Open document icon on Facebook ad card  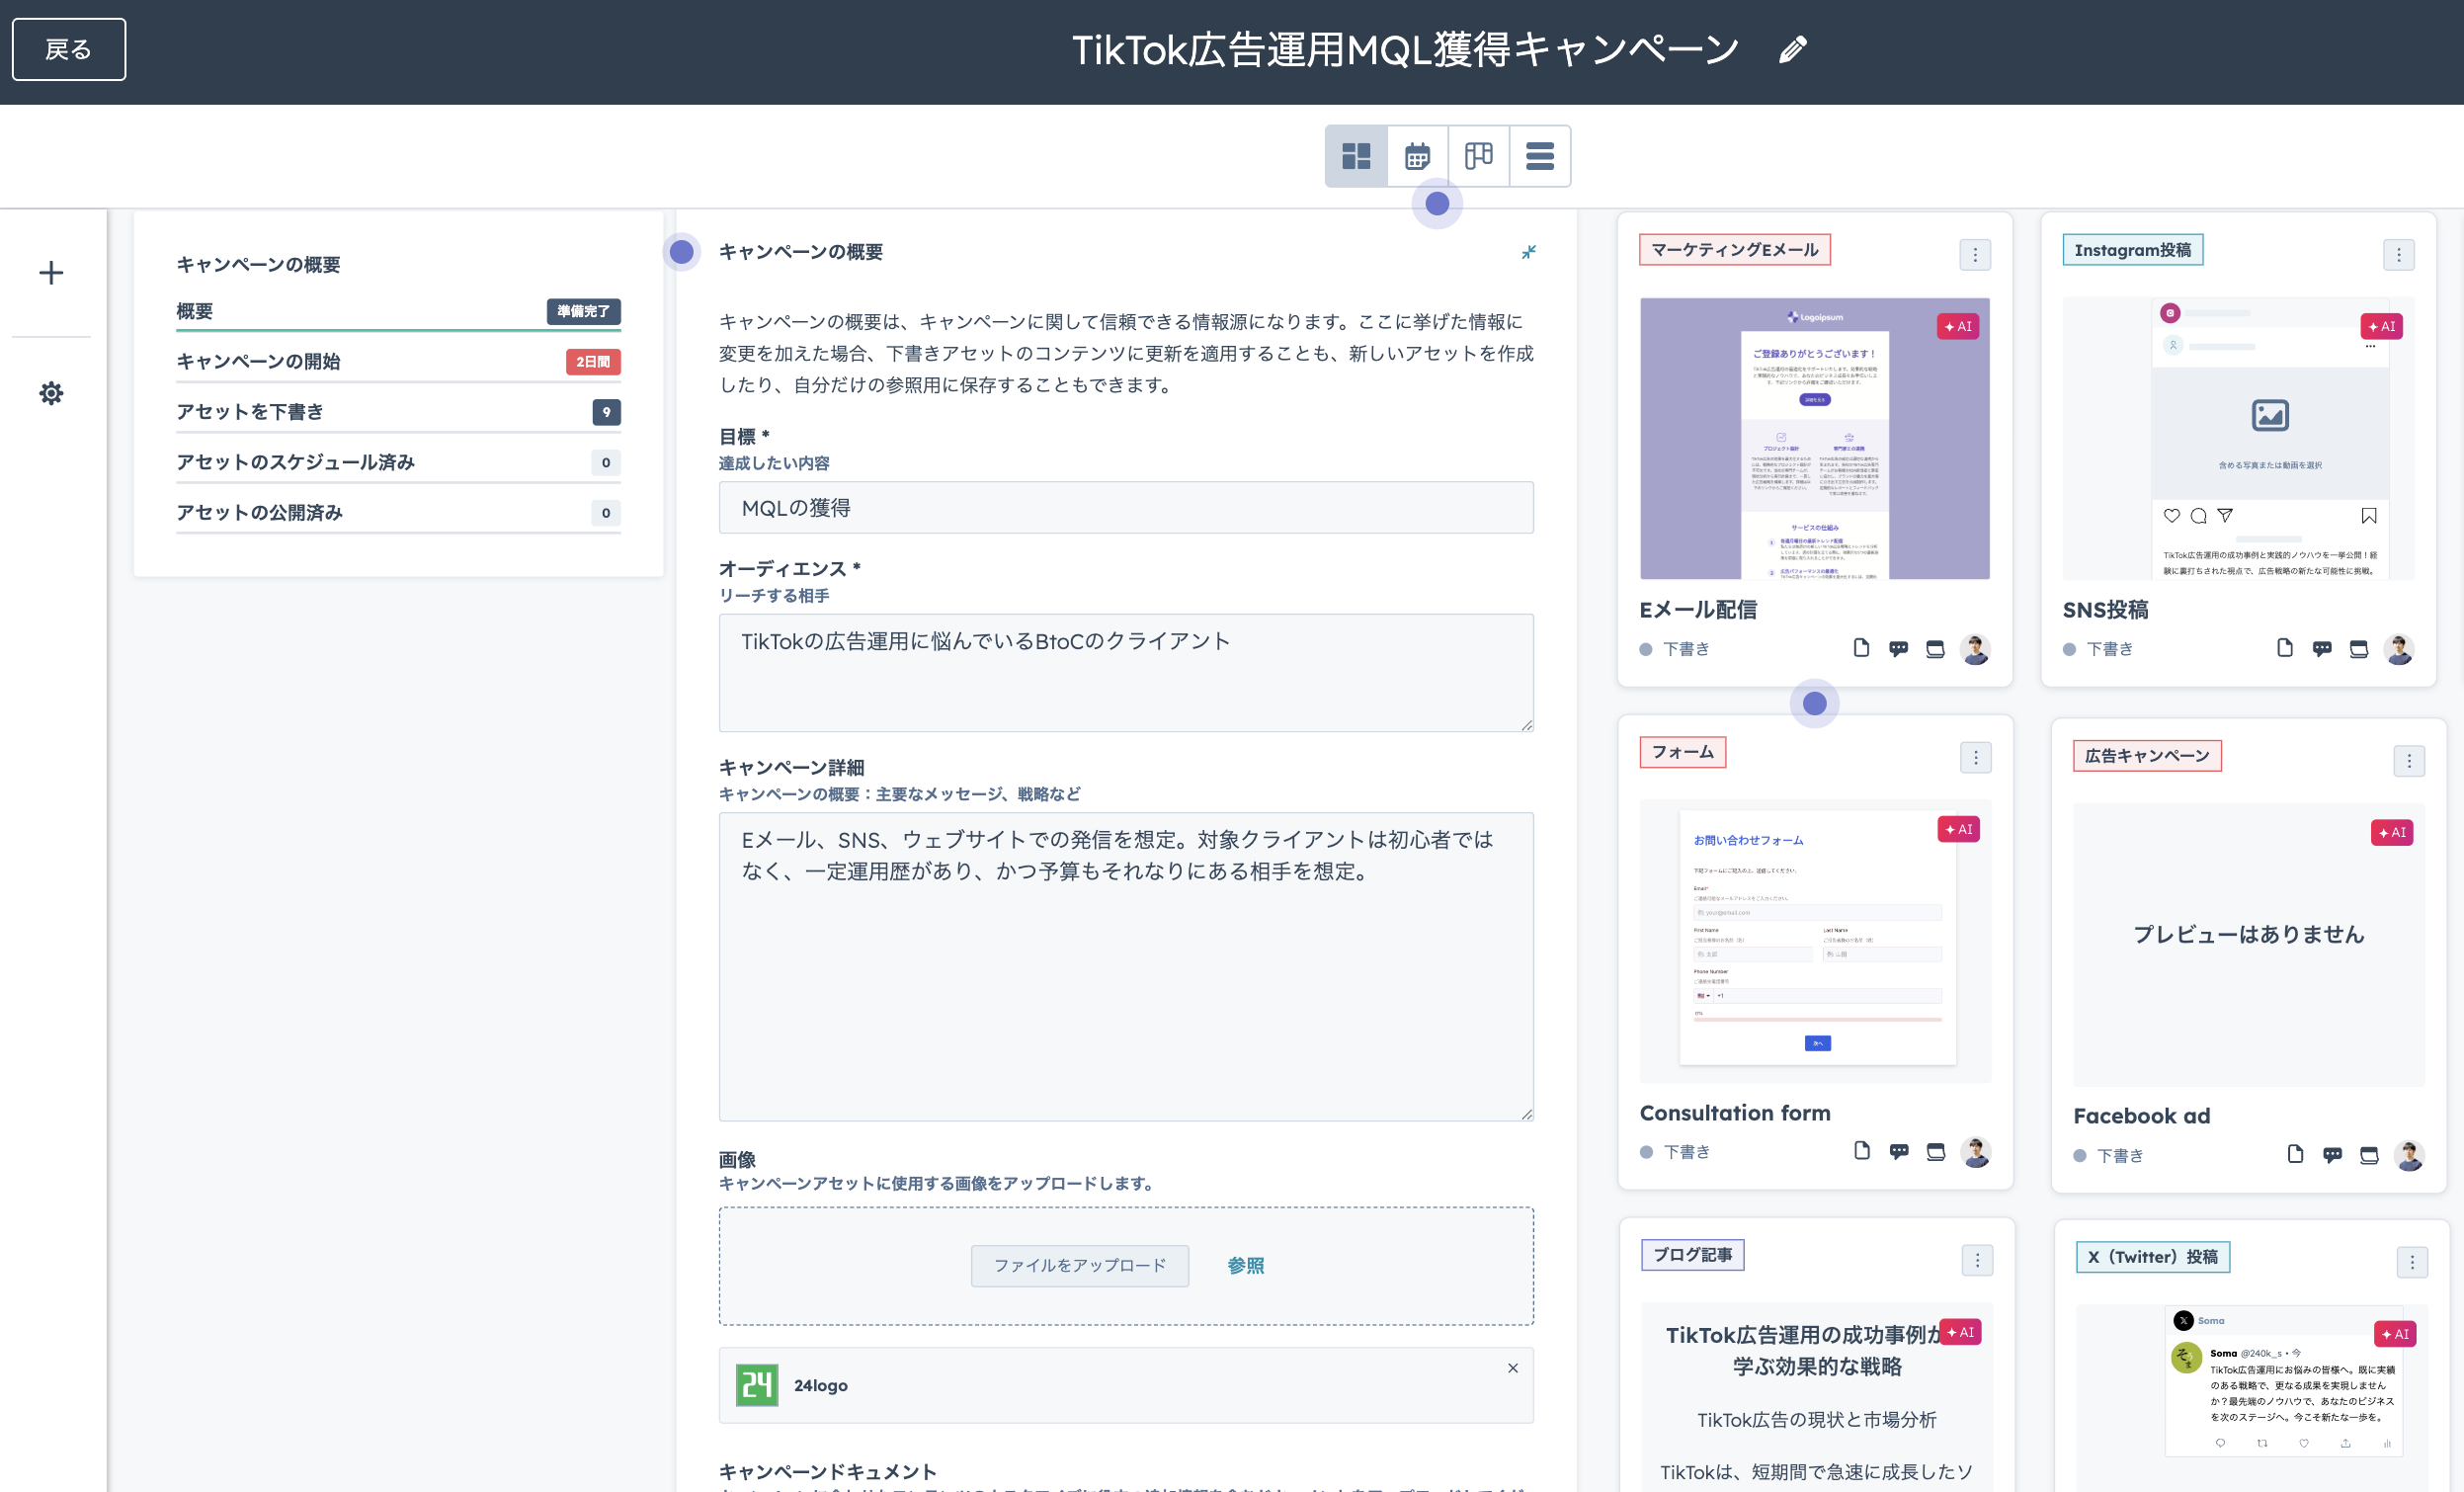coord(2295,1154)
